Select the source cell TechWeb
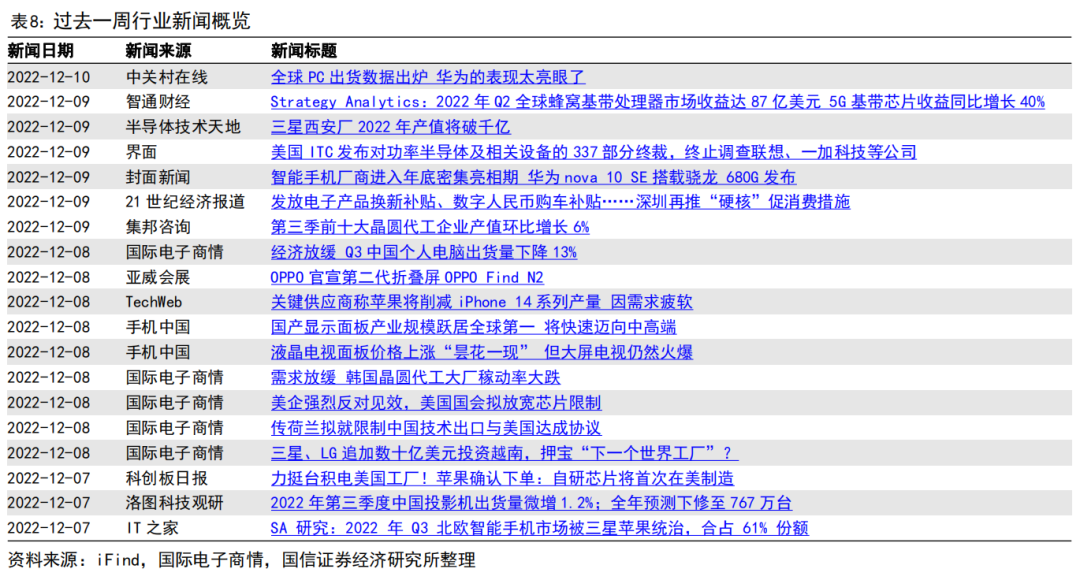 [x=154, y=302]
